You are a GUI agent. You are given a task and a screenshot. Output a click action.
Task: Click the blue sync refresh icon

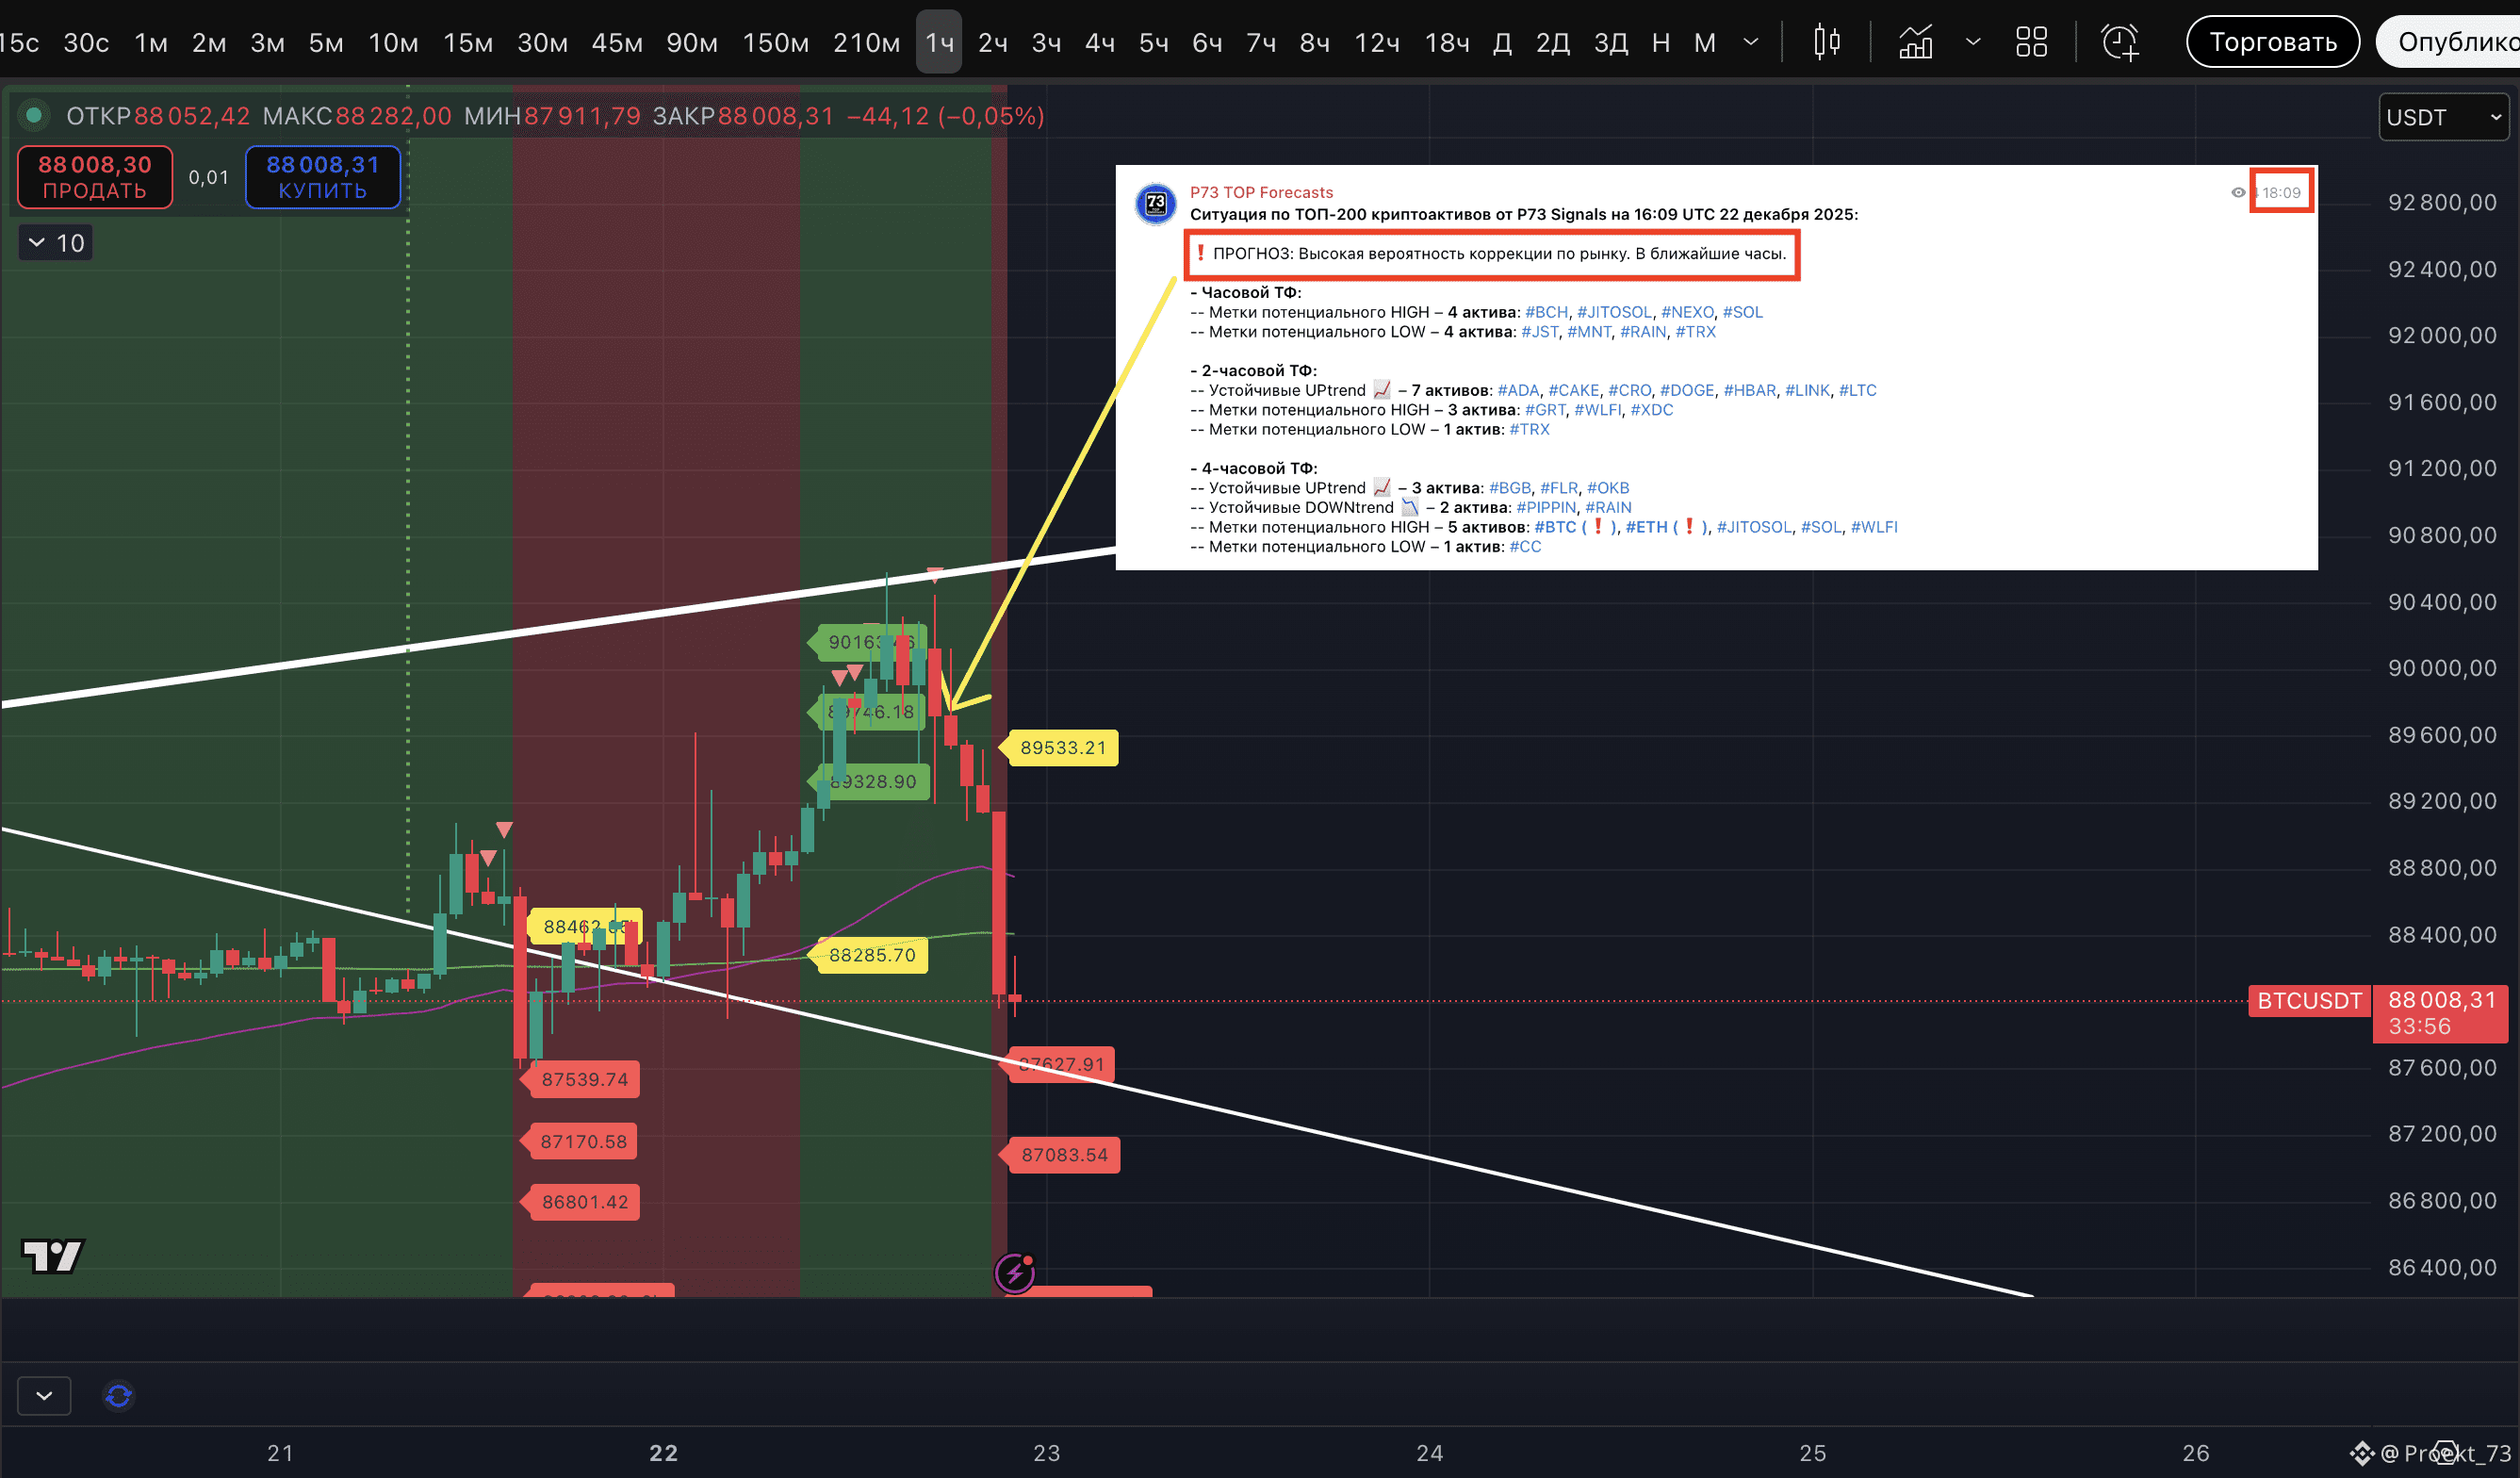point(118,1395)
